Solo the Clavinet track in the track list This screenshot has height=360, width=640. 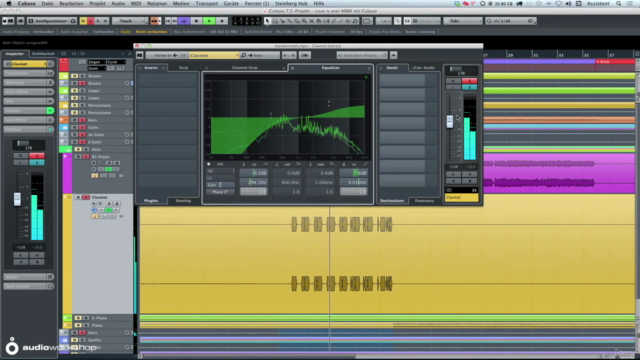tap(86, 197)
